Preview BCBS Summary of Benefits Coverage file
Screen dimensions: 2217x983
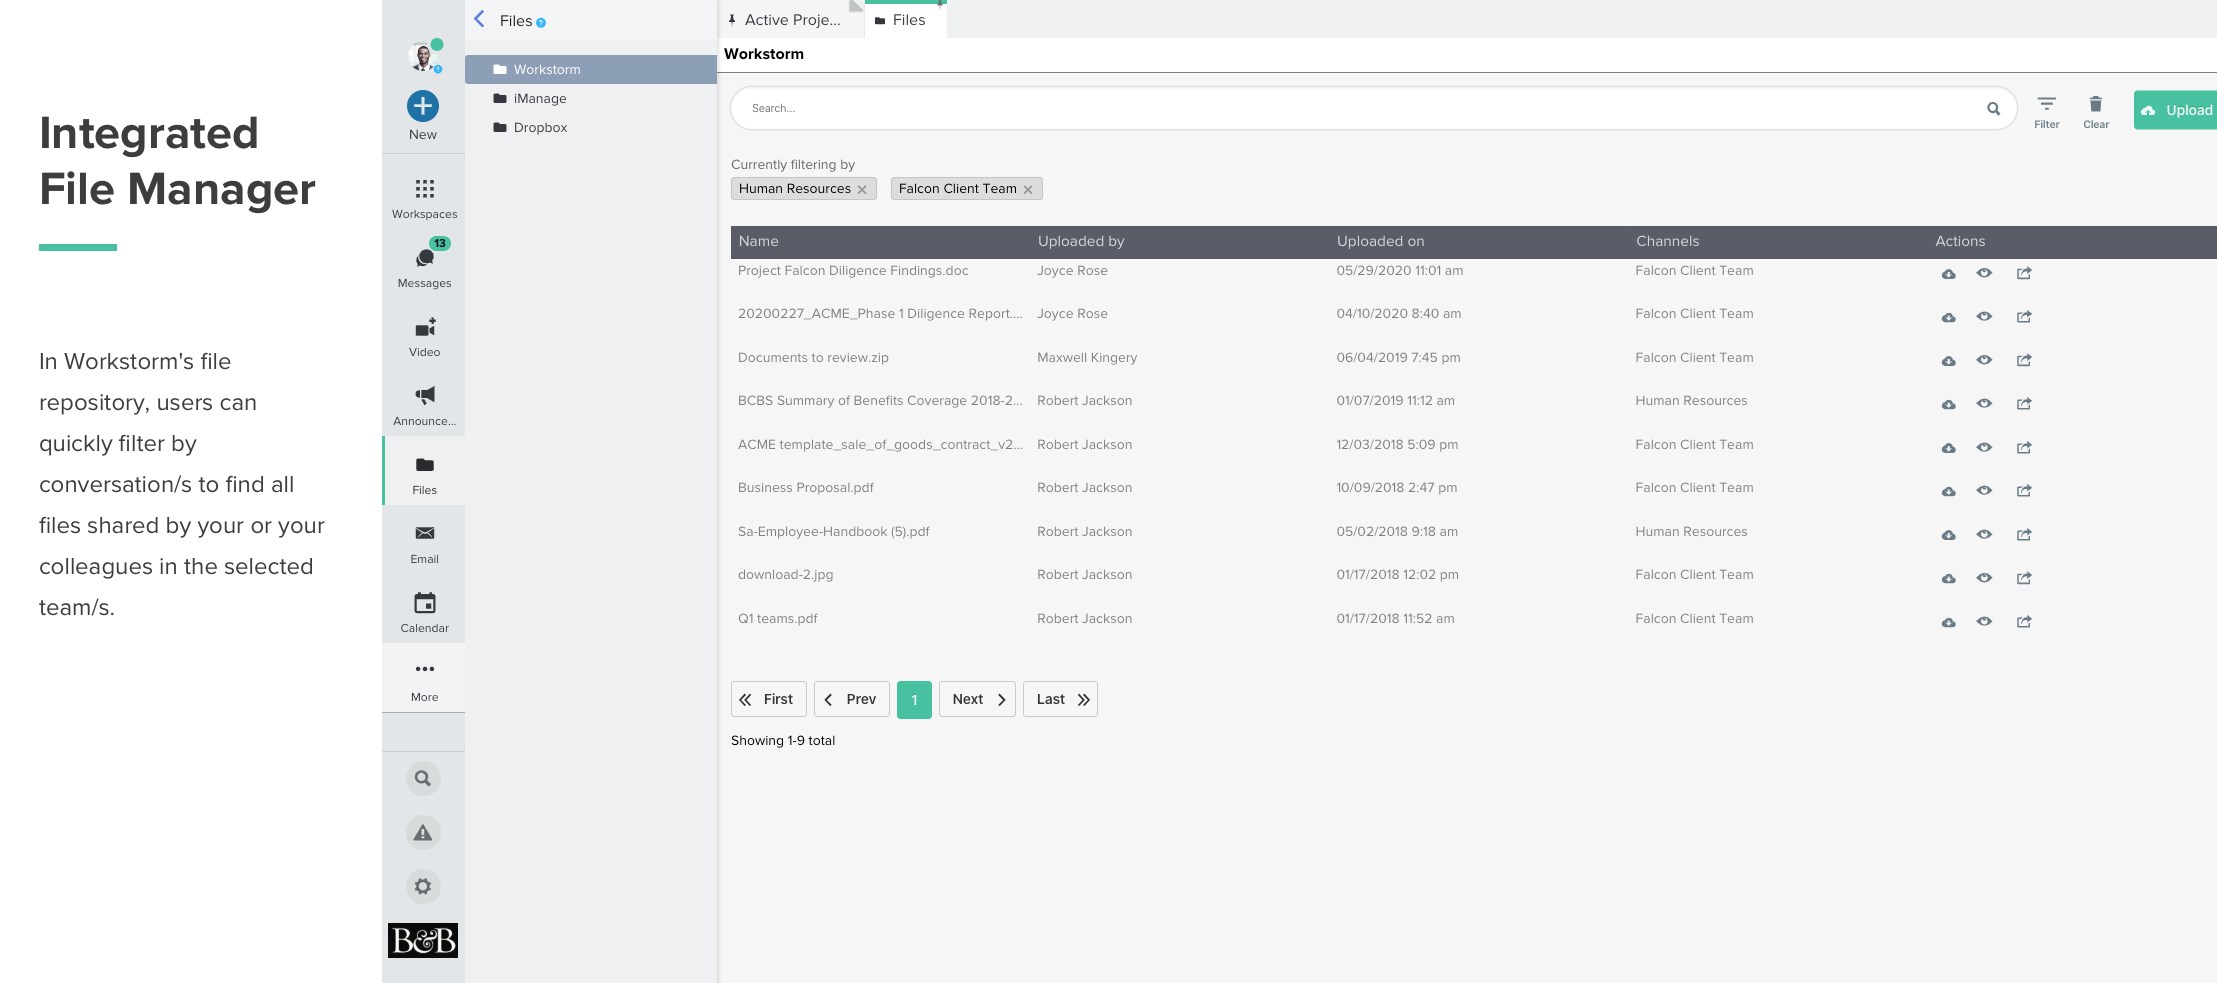coord(1984,403)
